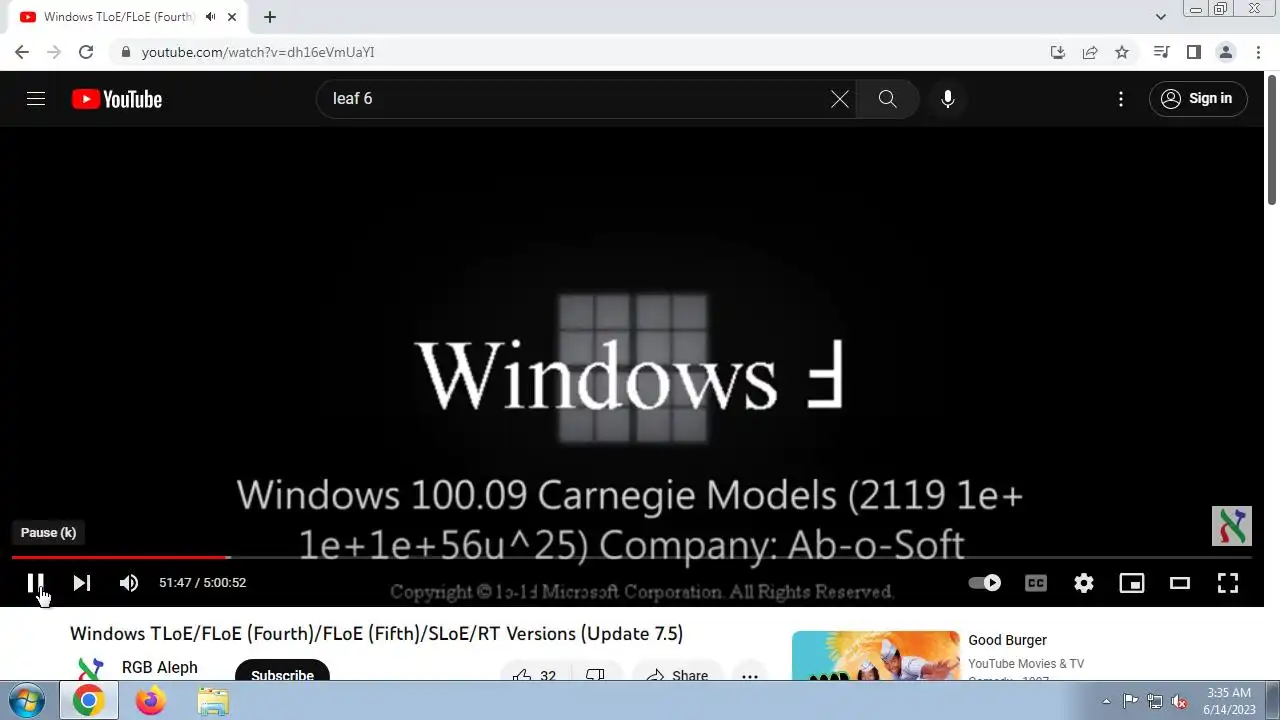The height and width of the screenshot is (720, 1280).
Task: Like the video with 32 likes
Action: (x=535, y=672)
